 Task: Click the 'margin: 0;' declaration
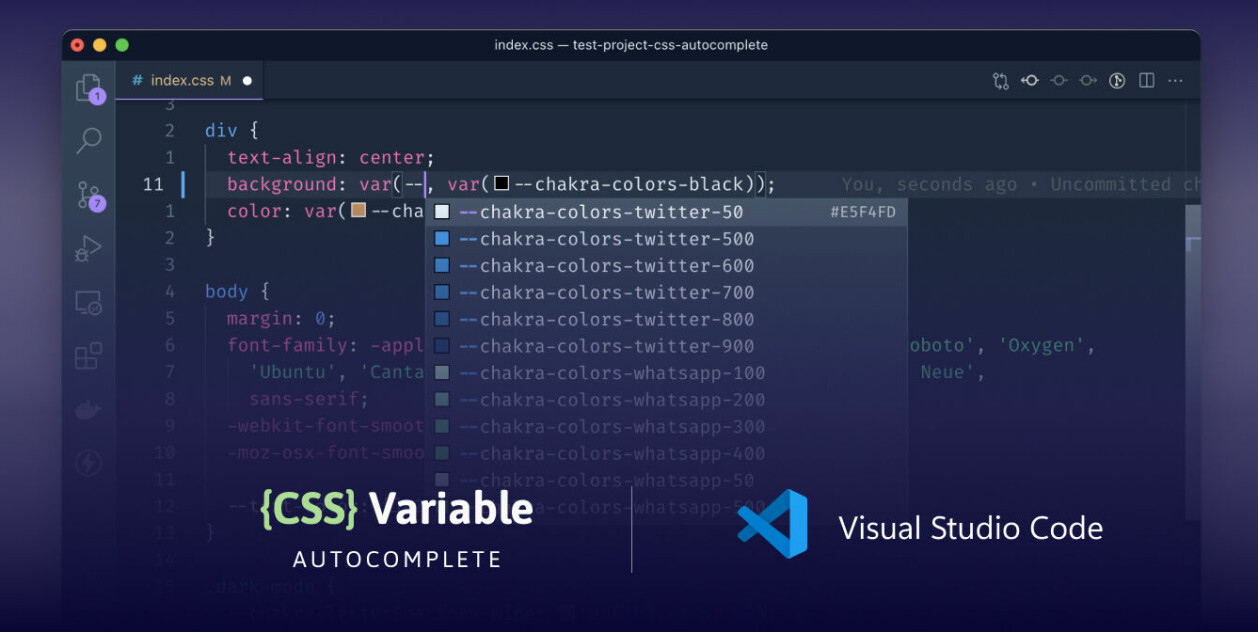point(281,319)
